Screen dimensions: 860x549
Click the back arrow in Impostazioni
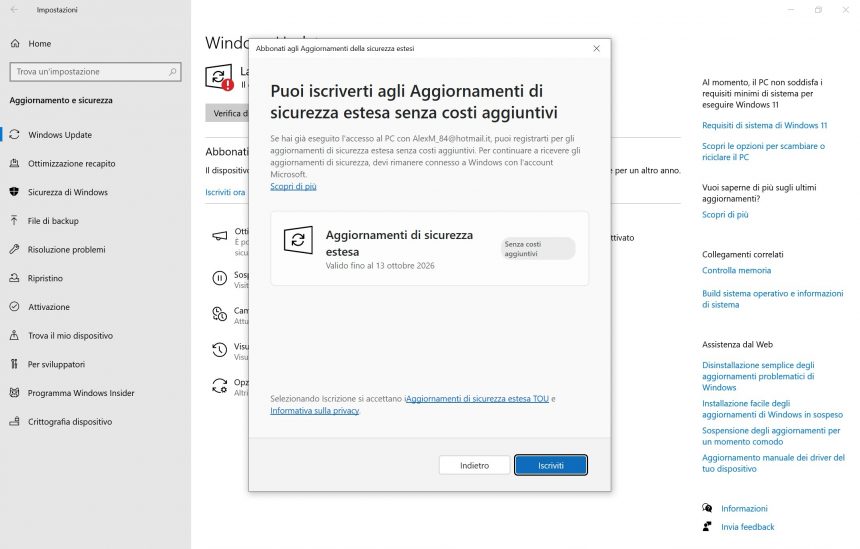(14, 10)
